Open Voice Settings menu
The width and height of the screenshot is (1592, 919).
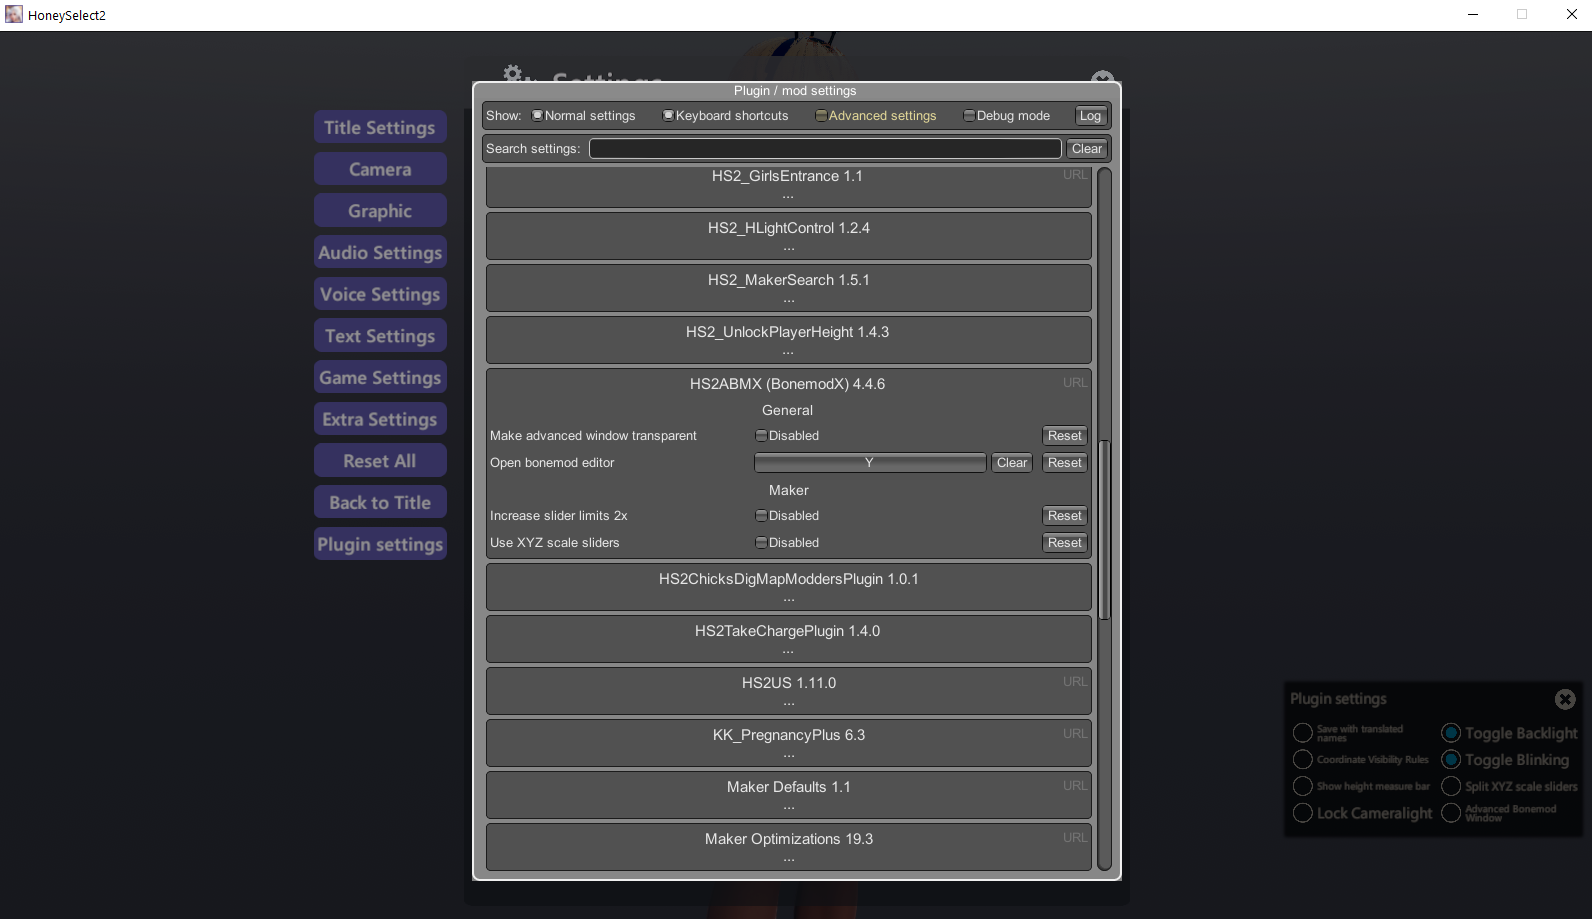click(x=380, y=295)
